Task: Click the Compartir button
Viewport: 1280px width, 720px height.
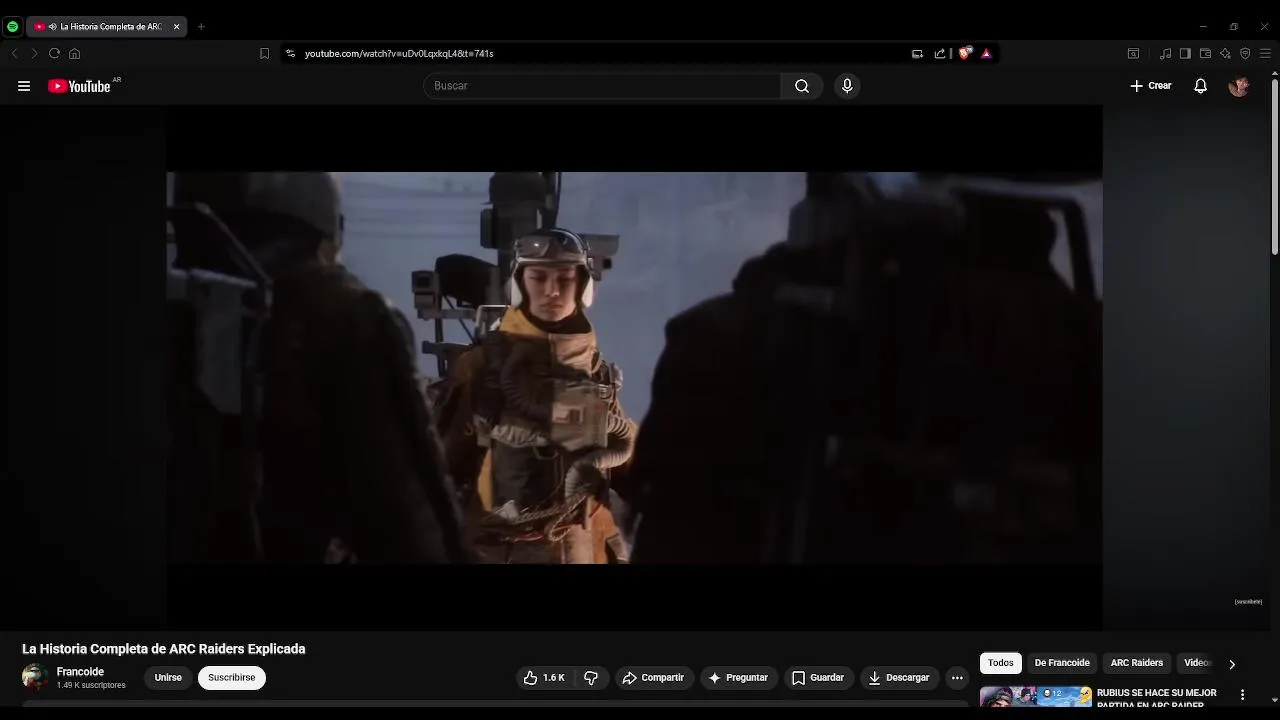Action: [653, 678]
